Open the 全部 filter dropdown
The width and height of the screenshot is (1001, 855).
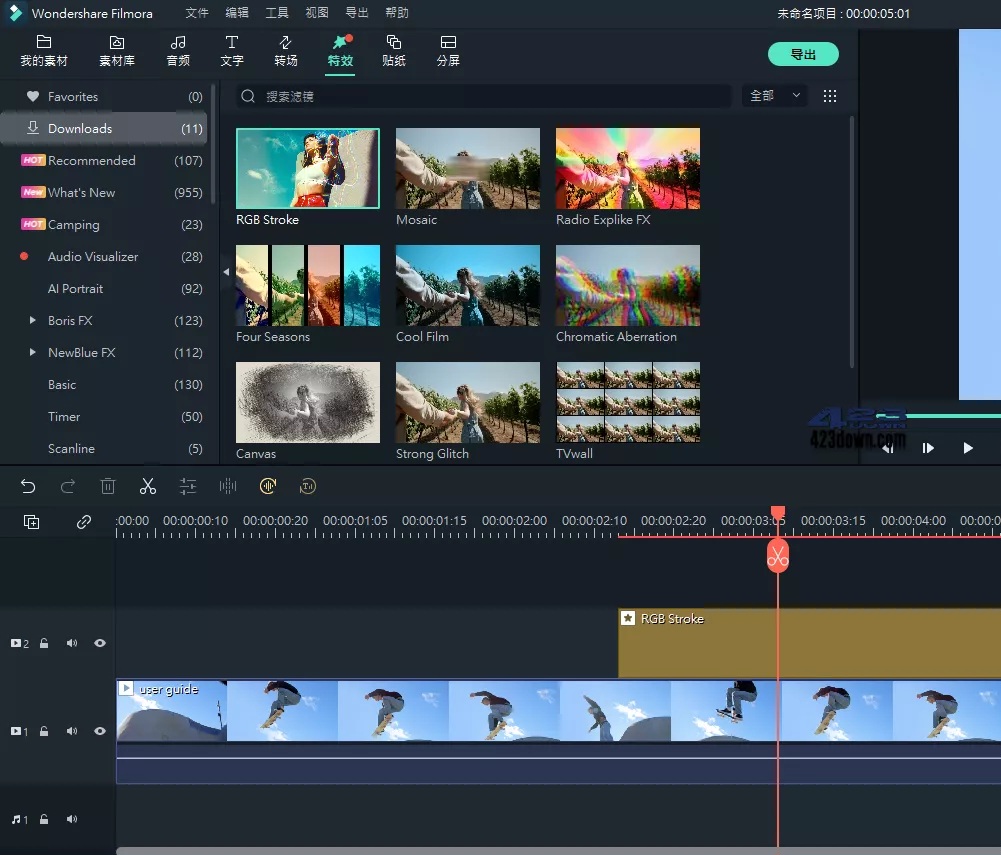774,95
